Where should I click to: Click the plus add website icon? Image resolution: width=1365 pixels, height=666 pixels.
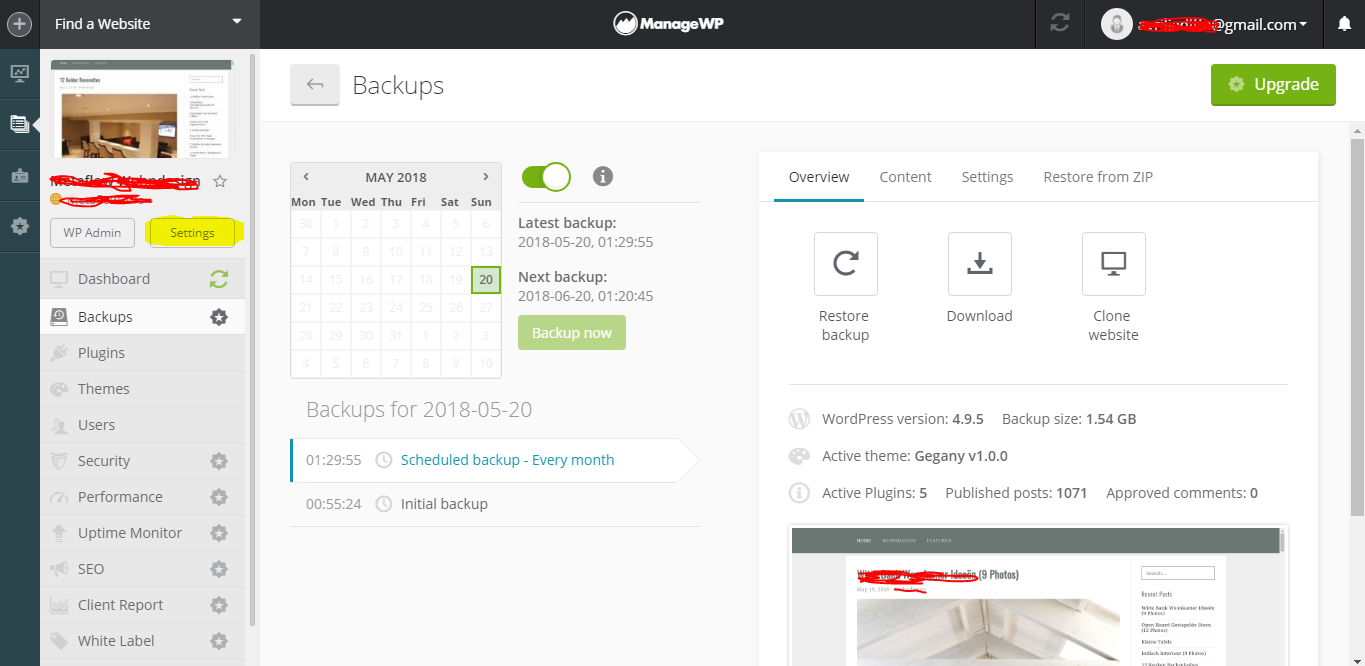19,24
